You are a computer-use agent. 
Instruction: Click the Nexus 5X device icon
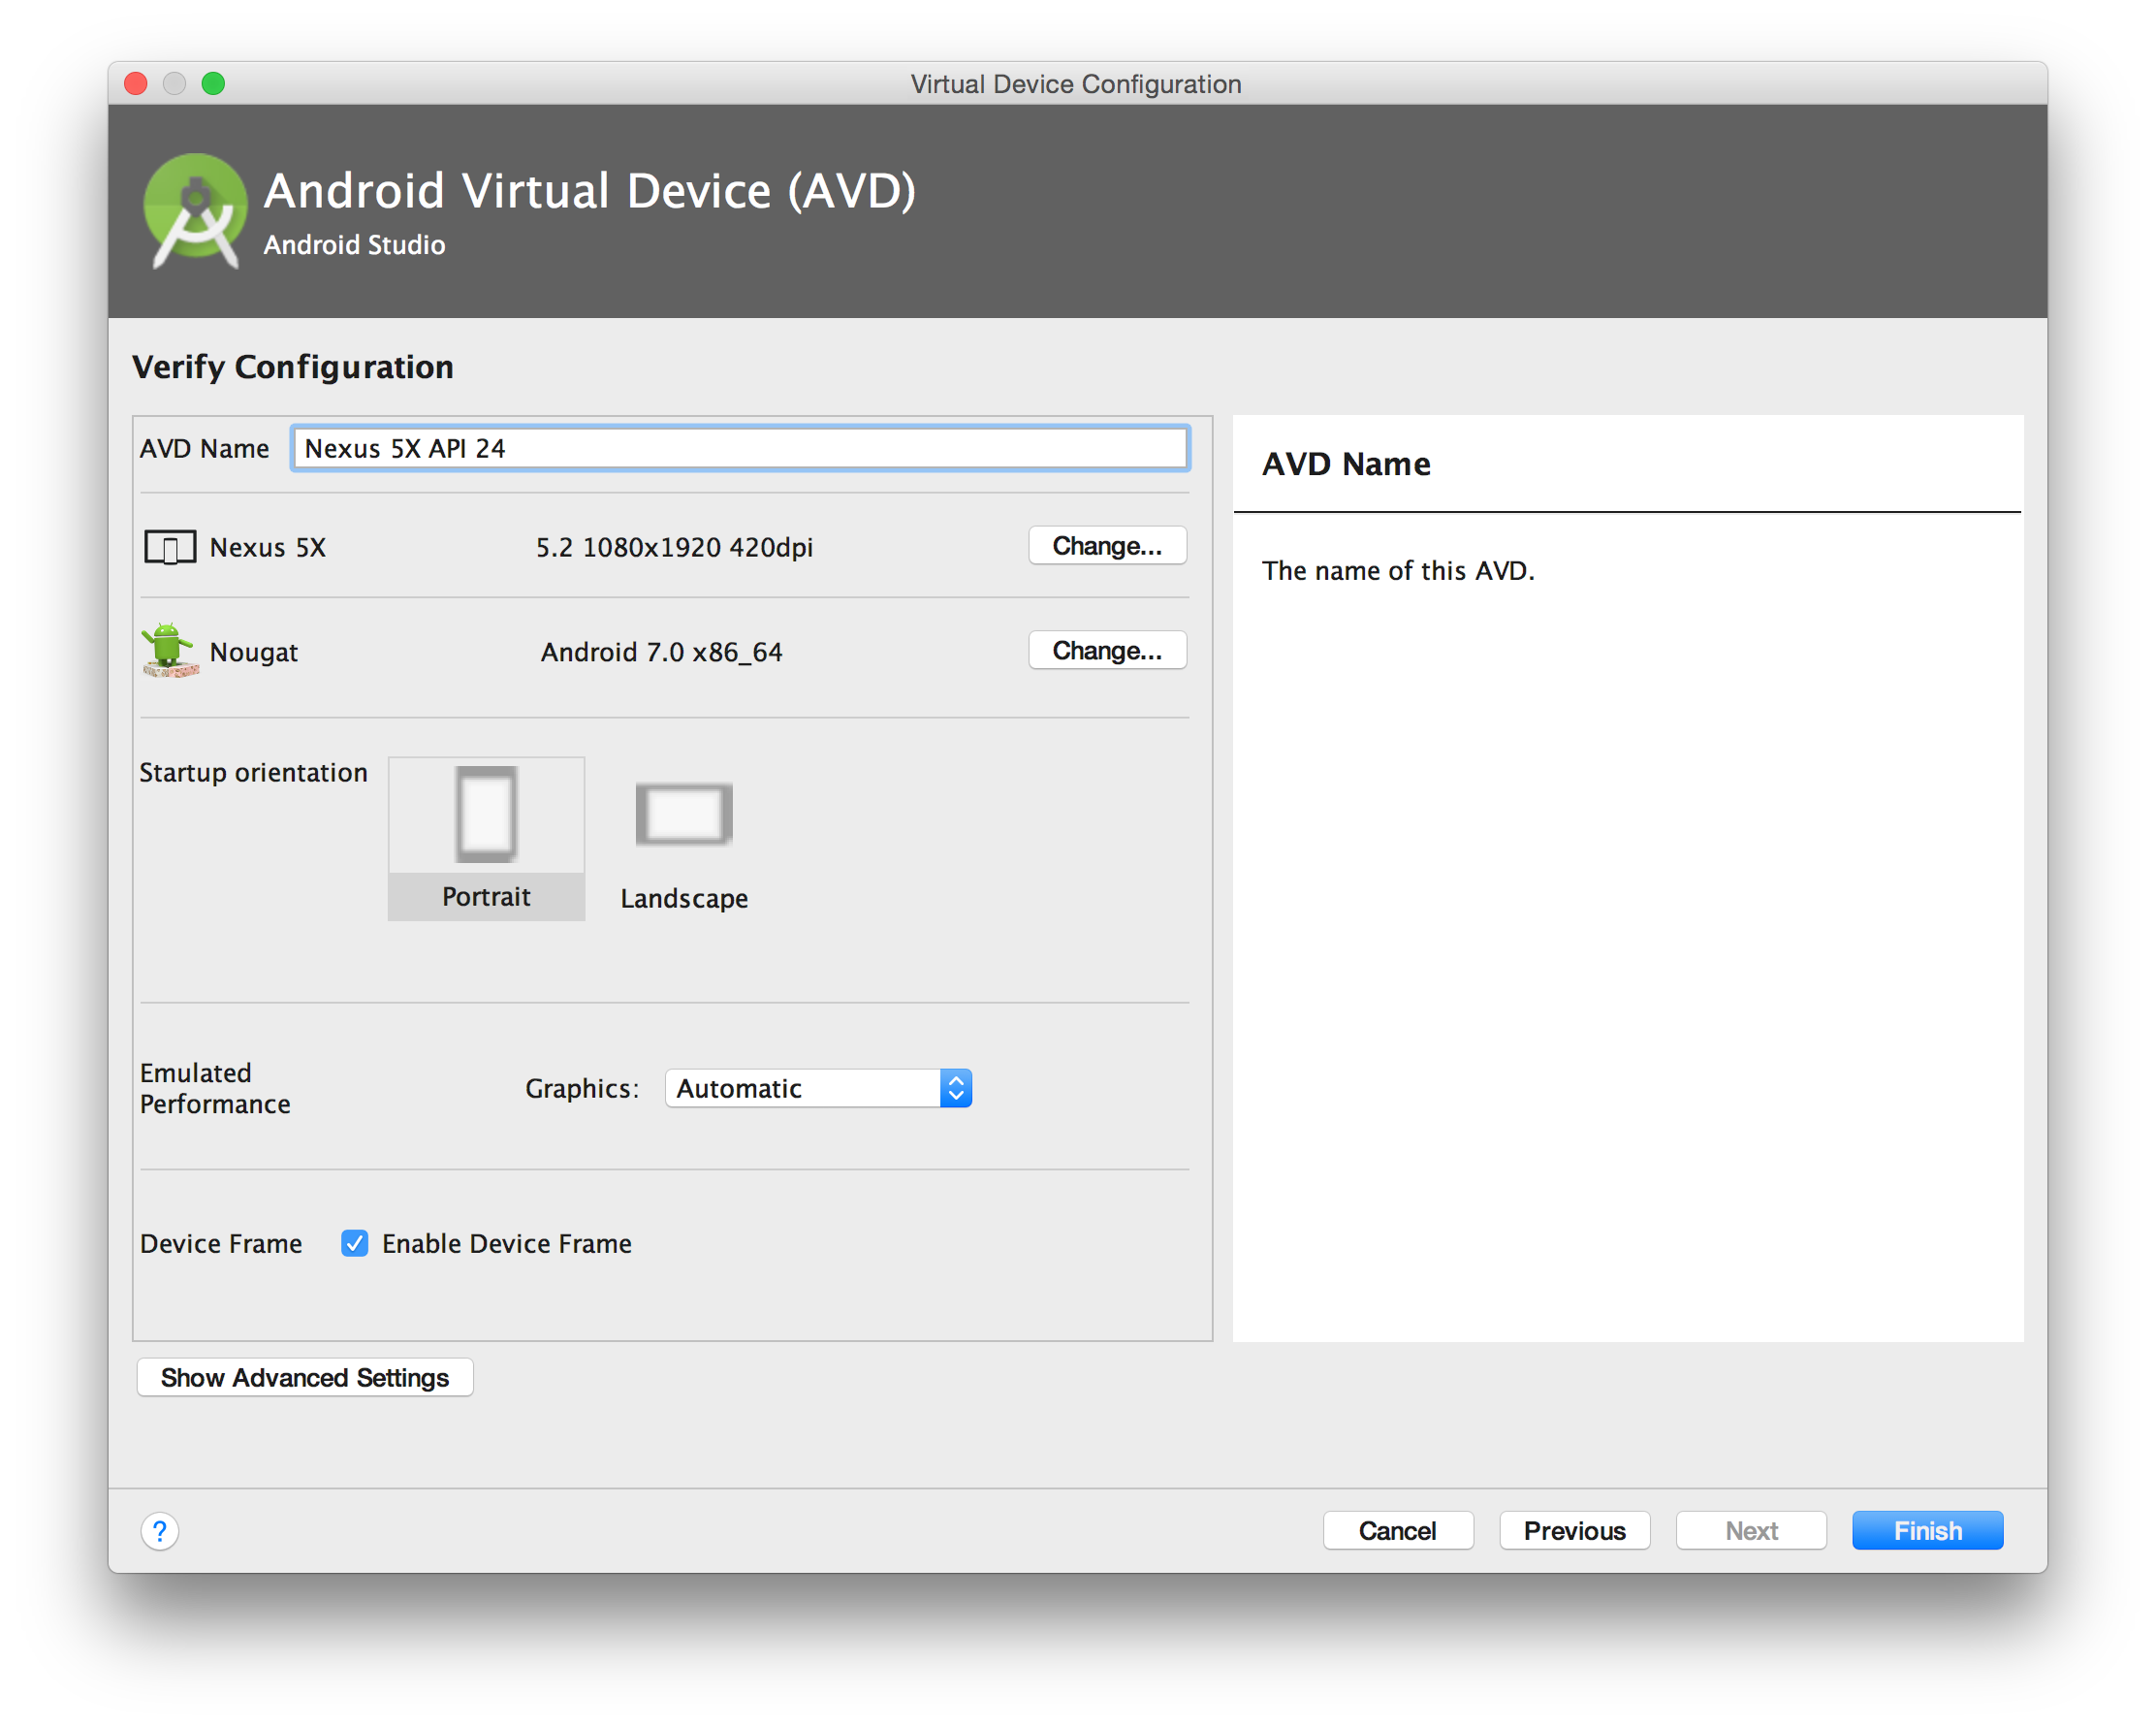[x=170, y=548]
